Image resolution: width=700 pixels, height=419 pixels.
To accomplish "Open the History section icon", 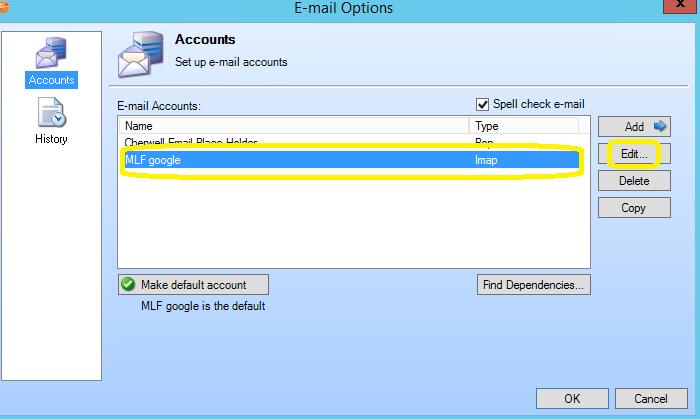I will (51, 112).
